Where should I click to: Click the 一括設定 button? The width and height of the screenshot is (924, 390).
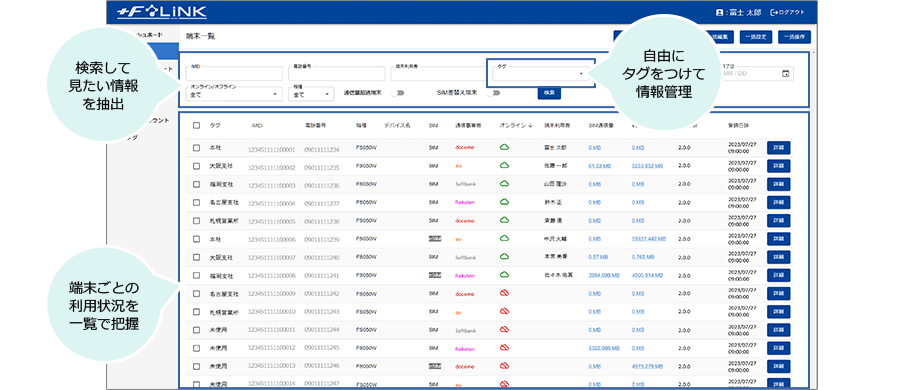click(x=755, y=37)
